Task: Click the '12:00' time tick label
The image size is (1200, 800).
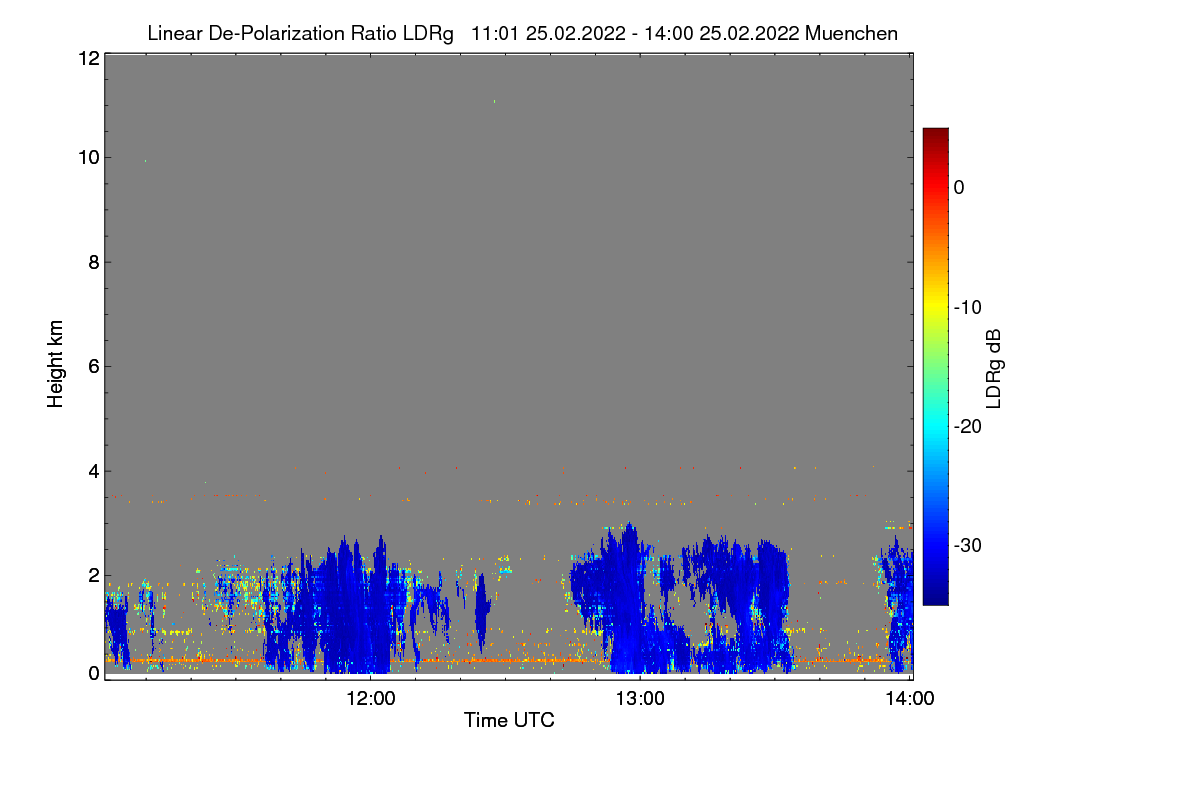Action: [370, 699]
